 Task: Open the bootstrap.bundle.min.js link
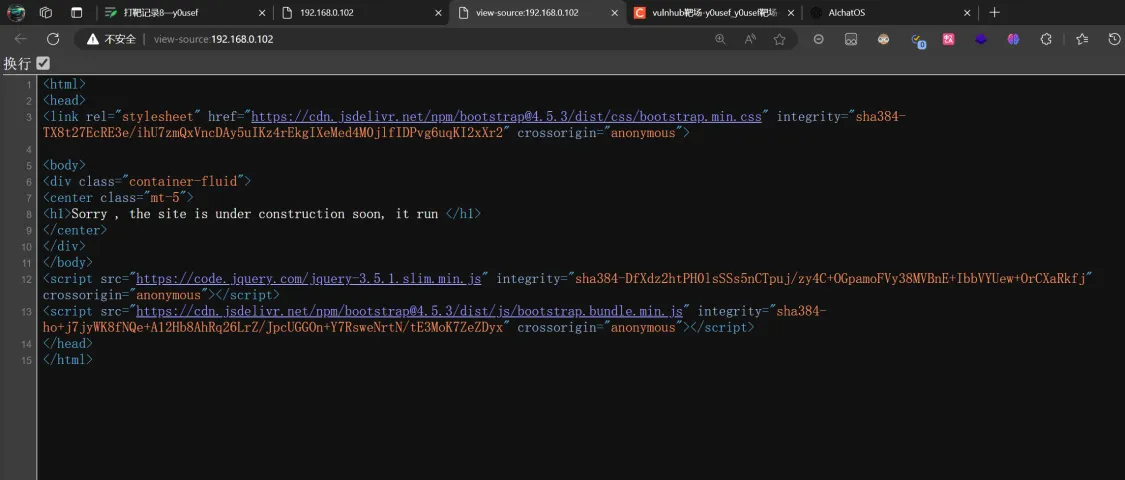(409, 311)
